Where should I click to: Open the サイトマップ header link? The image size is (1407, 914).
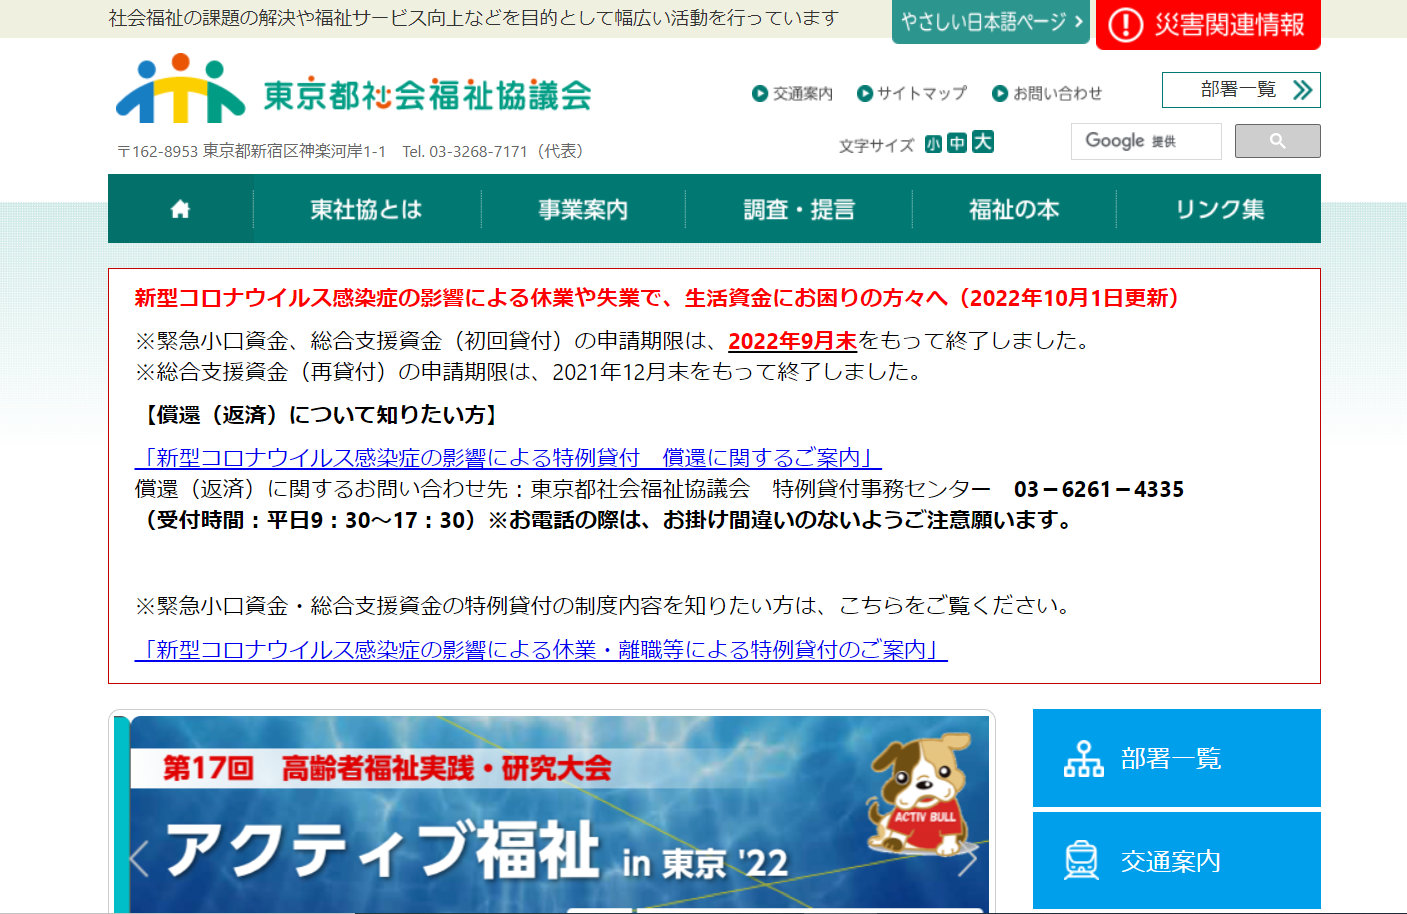click(x=912, y=93)
